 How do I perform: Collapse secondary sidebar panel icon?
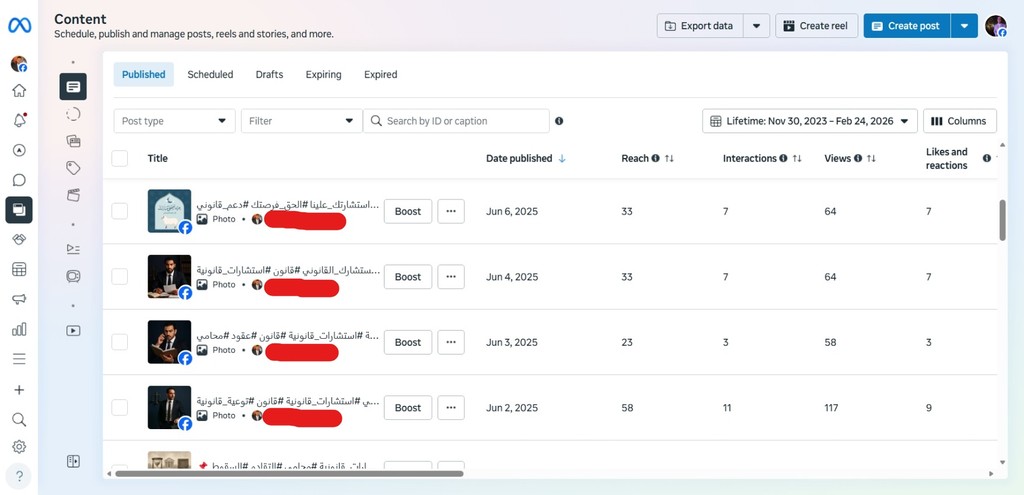tap(73, 461)
